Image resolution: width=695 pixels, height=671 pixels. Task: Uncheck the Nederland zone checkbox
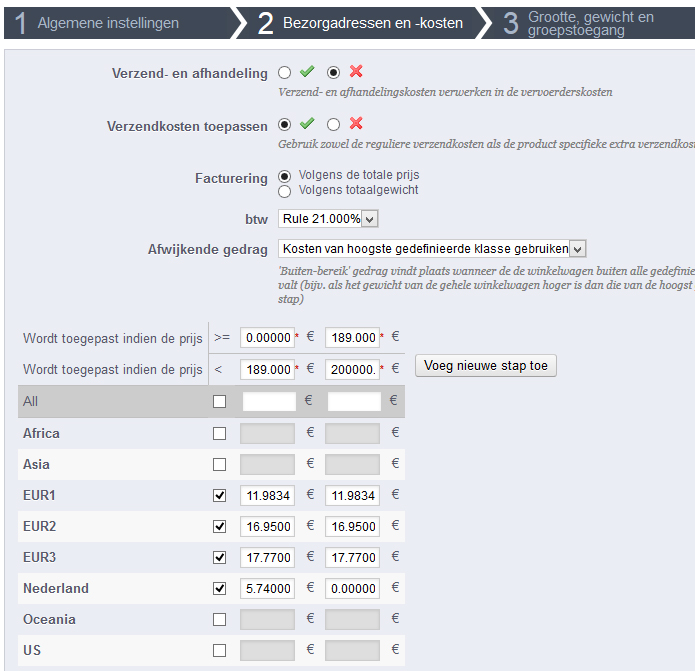coord(219,589)
